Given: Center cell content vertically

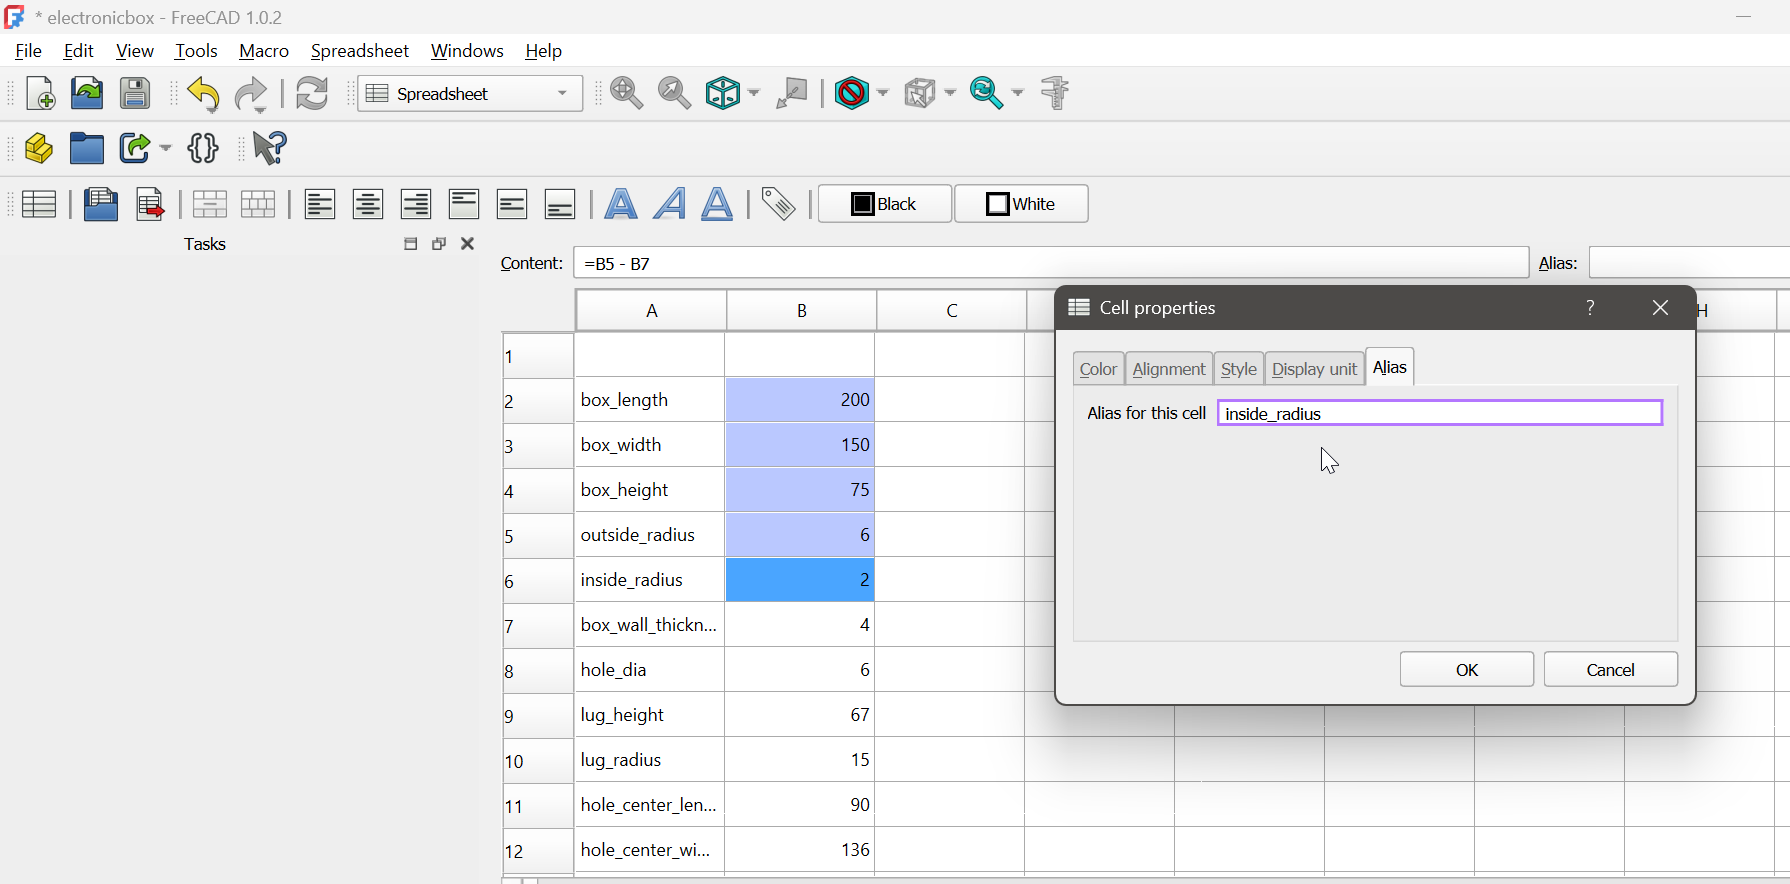Looking at the screenshot, I should 512,204.
